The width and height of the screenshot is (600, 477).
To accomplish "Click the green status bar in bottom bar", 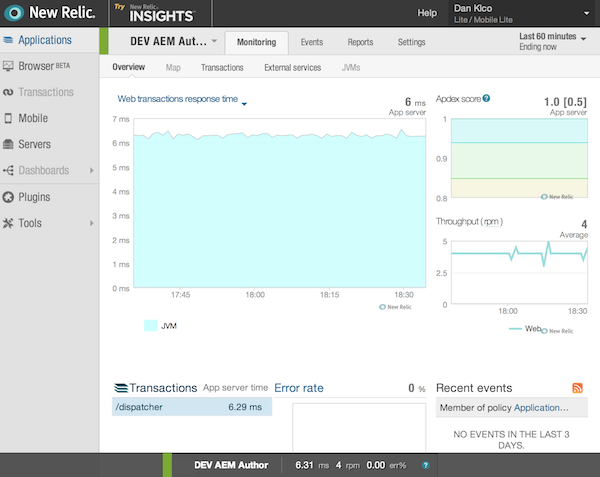I will [x=167, y=465].
